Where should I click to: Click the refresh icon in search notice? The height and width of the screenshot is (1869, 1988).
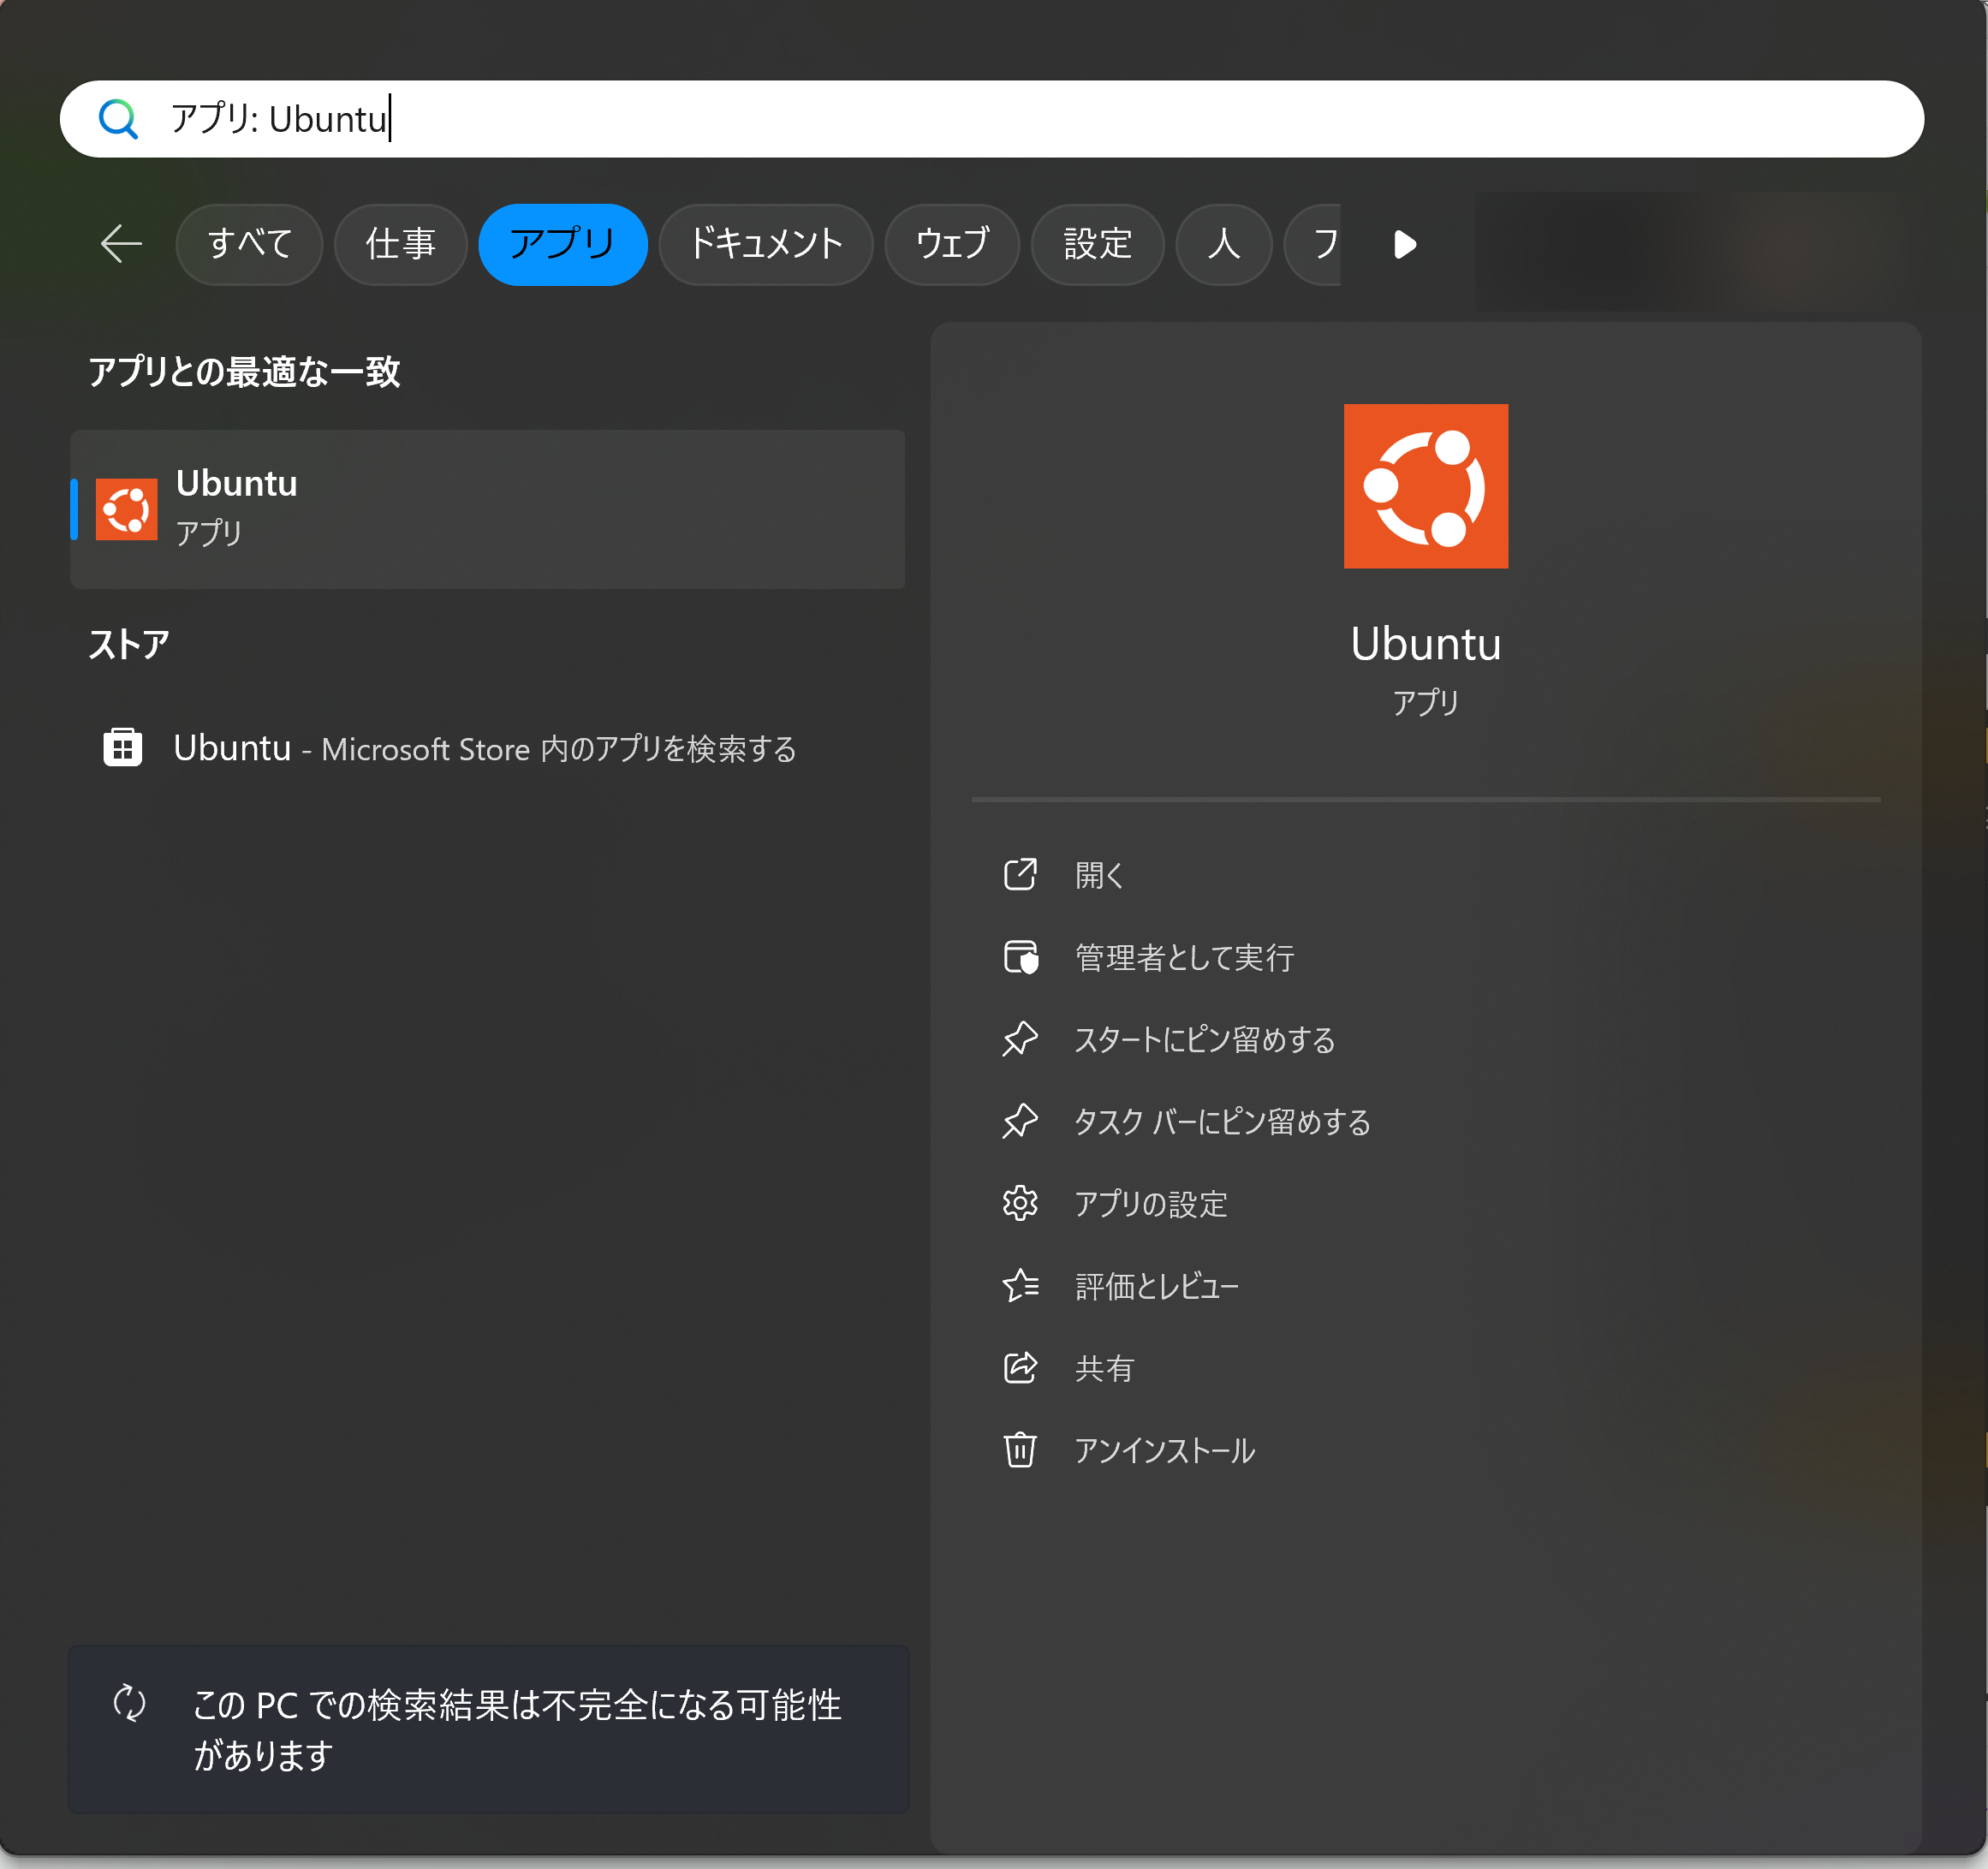tap(130, 1703)
